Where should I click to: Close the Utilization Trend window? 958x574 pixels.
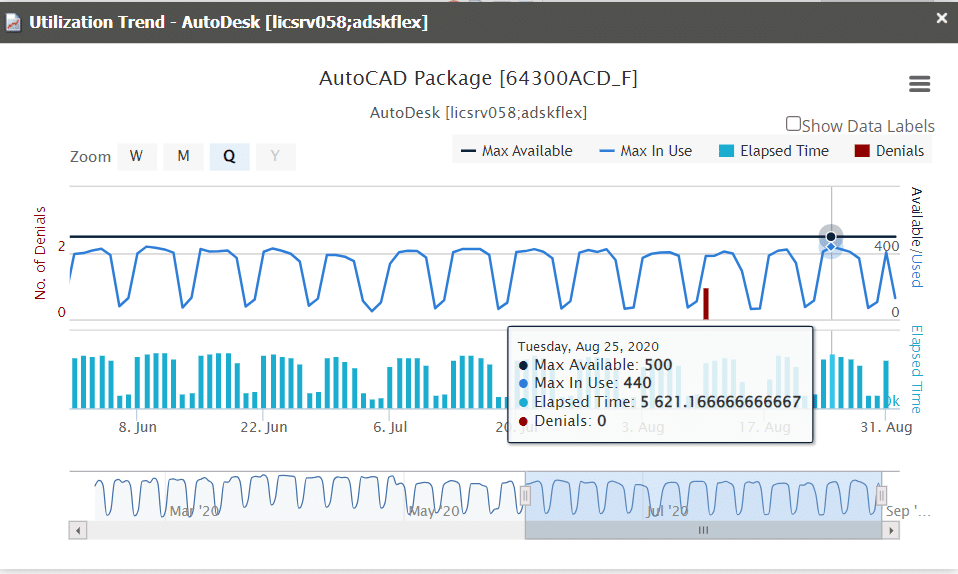coord(942,18)
